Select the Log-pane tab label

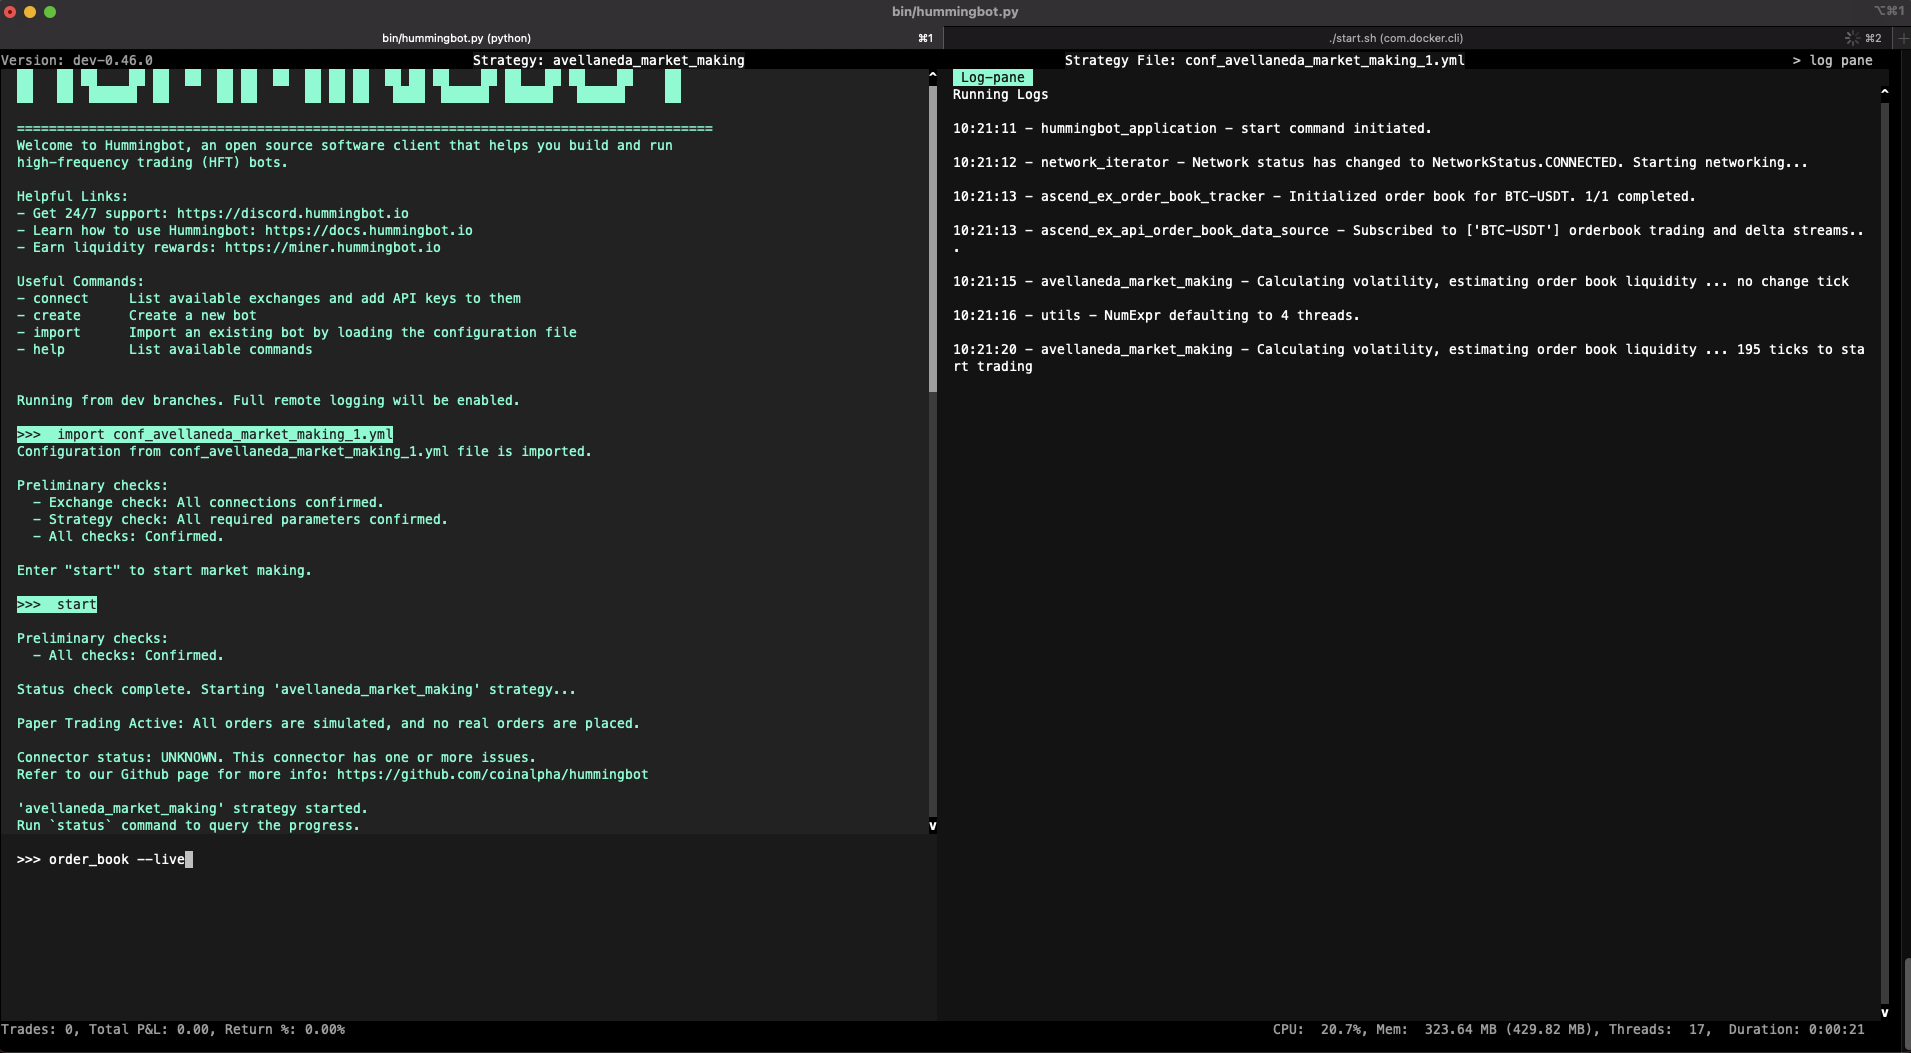tap(992, 78)
